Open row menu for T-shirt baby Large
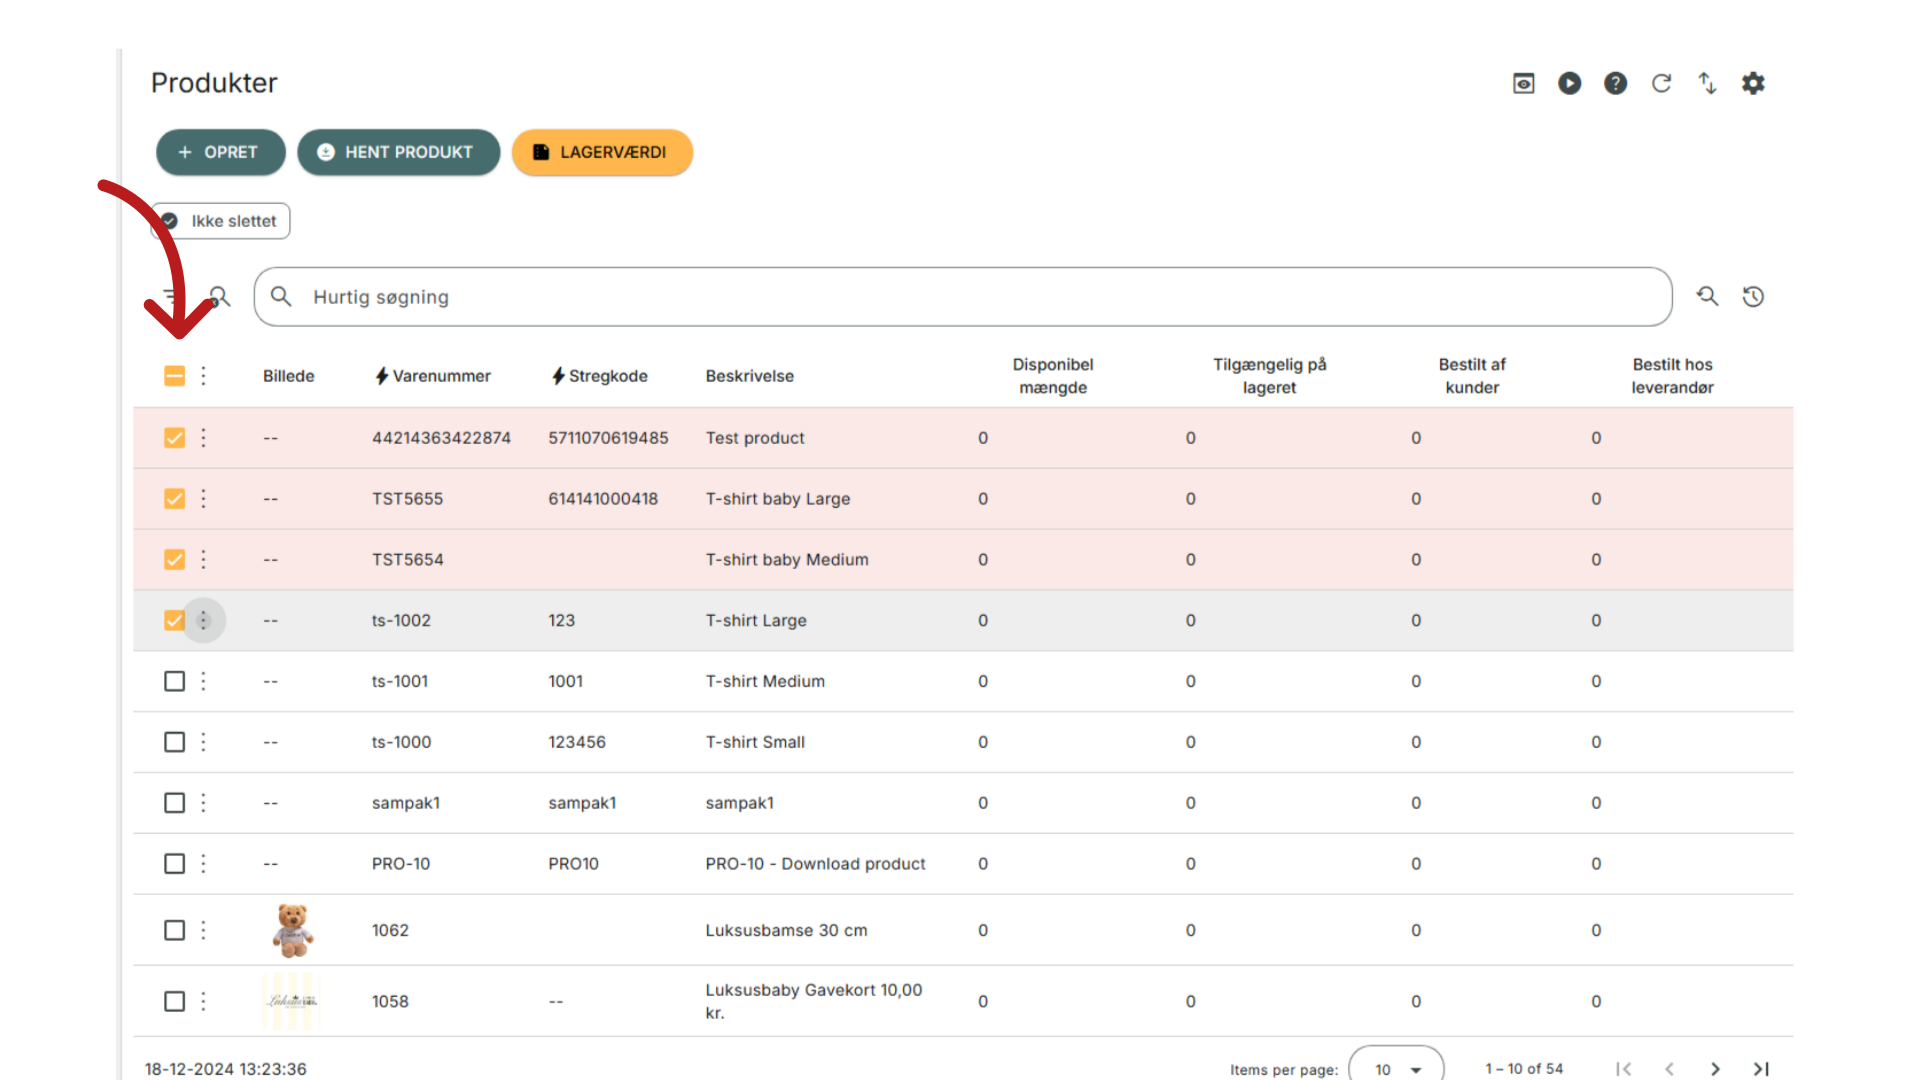 (203, 499)
